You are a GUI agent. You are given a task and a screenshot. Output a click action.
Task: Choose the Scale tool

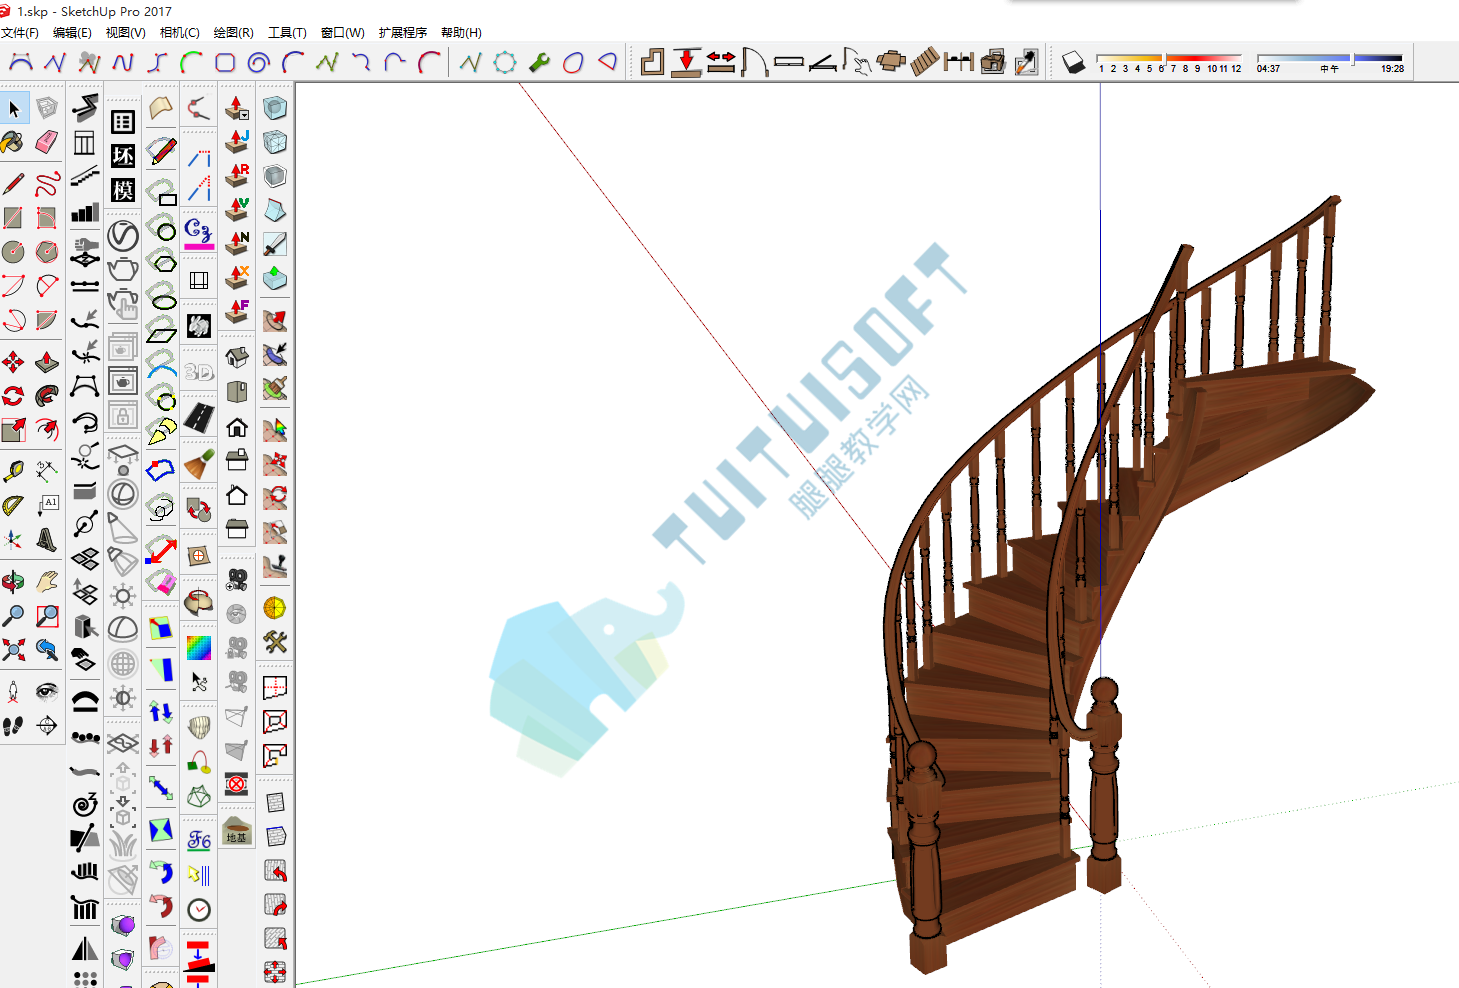[13, 430]
